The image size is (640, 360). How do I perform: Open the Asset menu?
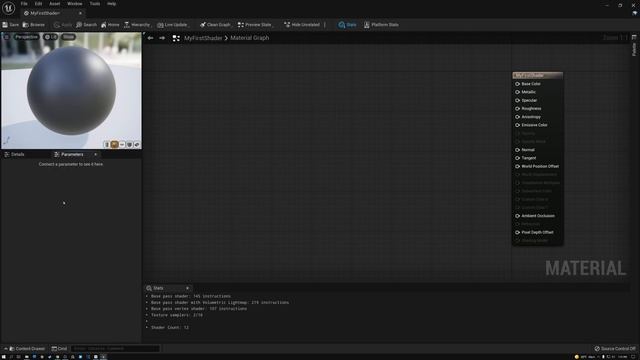pyautogui.click(x=55, y=4)
